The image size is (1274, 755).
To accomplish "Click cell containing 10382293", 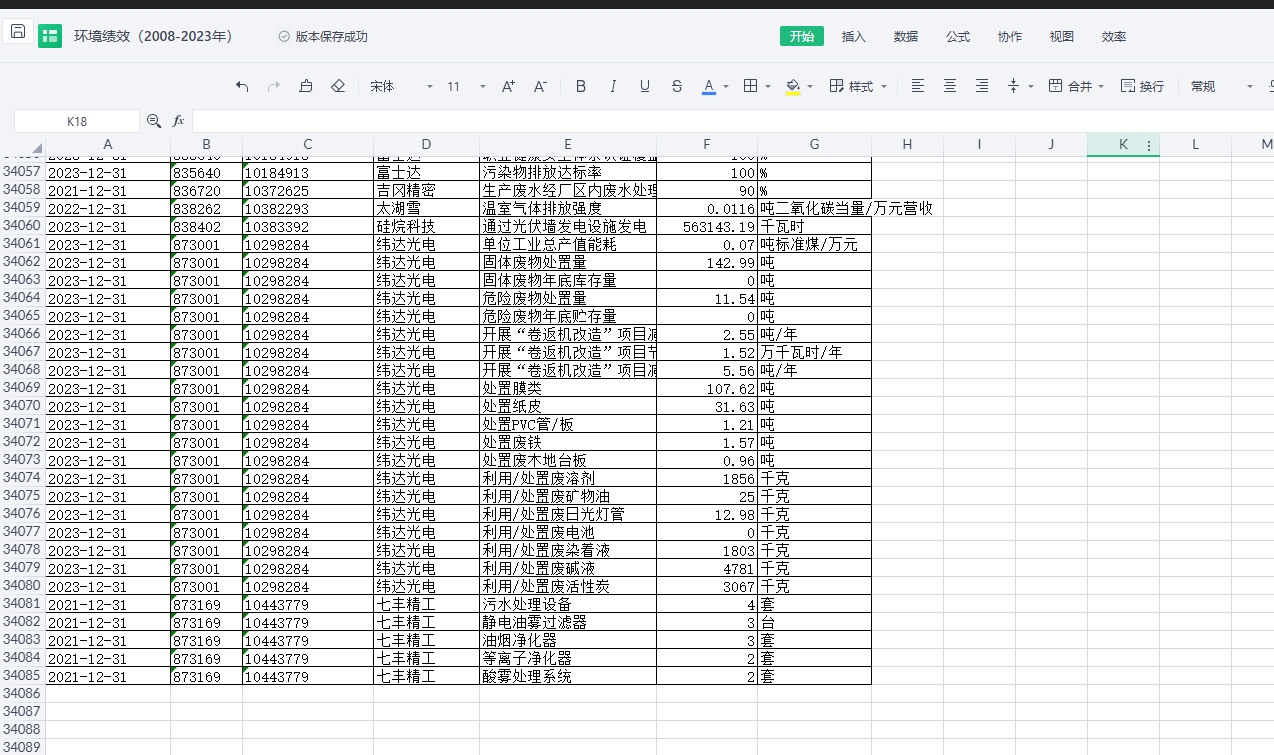I will pyautogui.click(x=308, y=209).
